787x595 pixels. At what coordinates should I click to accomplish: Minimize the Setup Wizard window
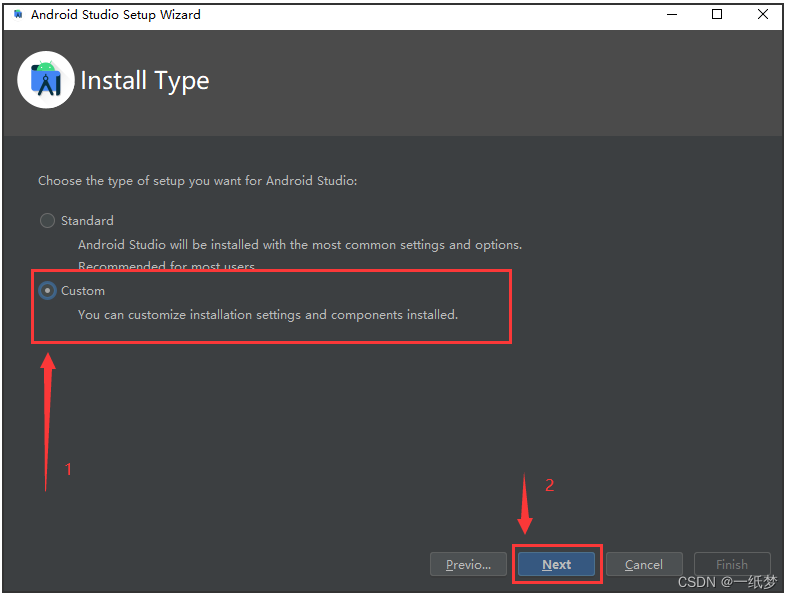tap(672, 15)
